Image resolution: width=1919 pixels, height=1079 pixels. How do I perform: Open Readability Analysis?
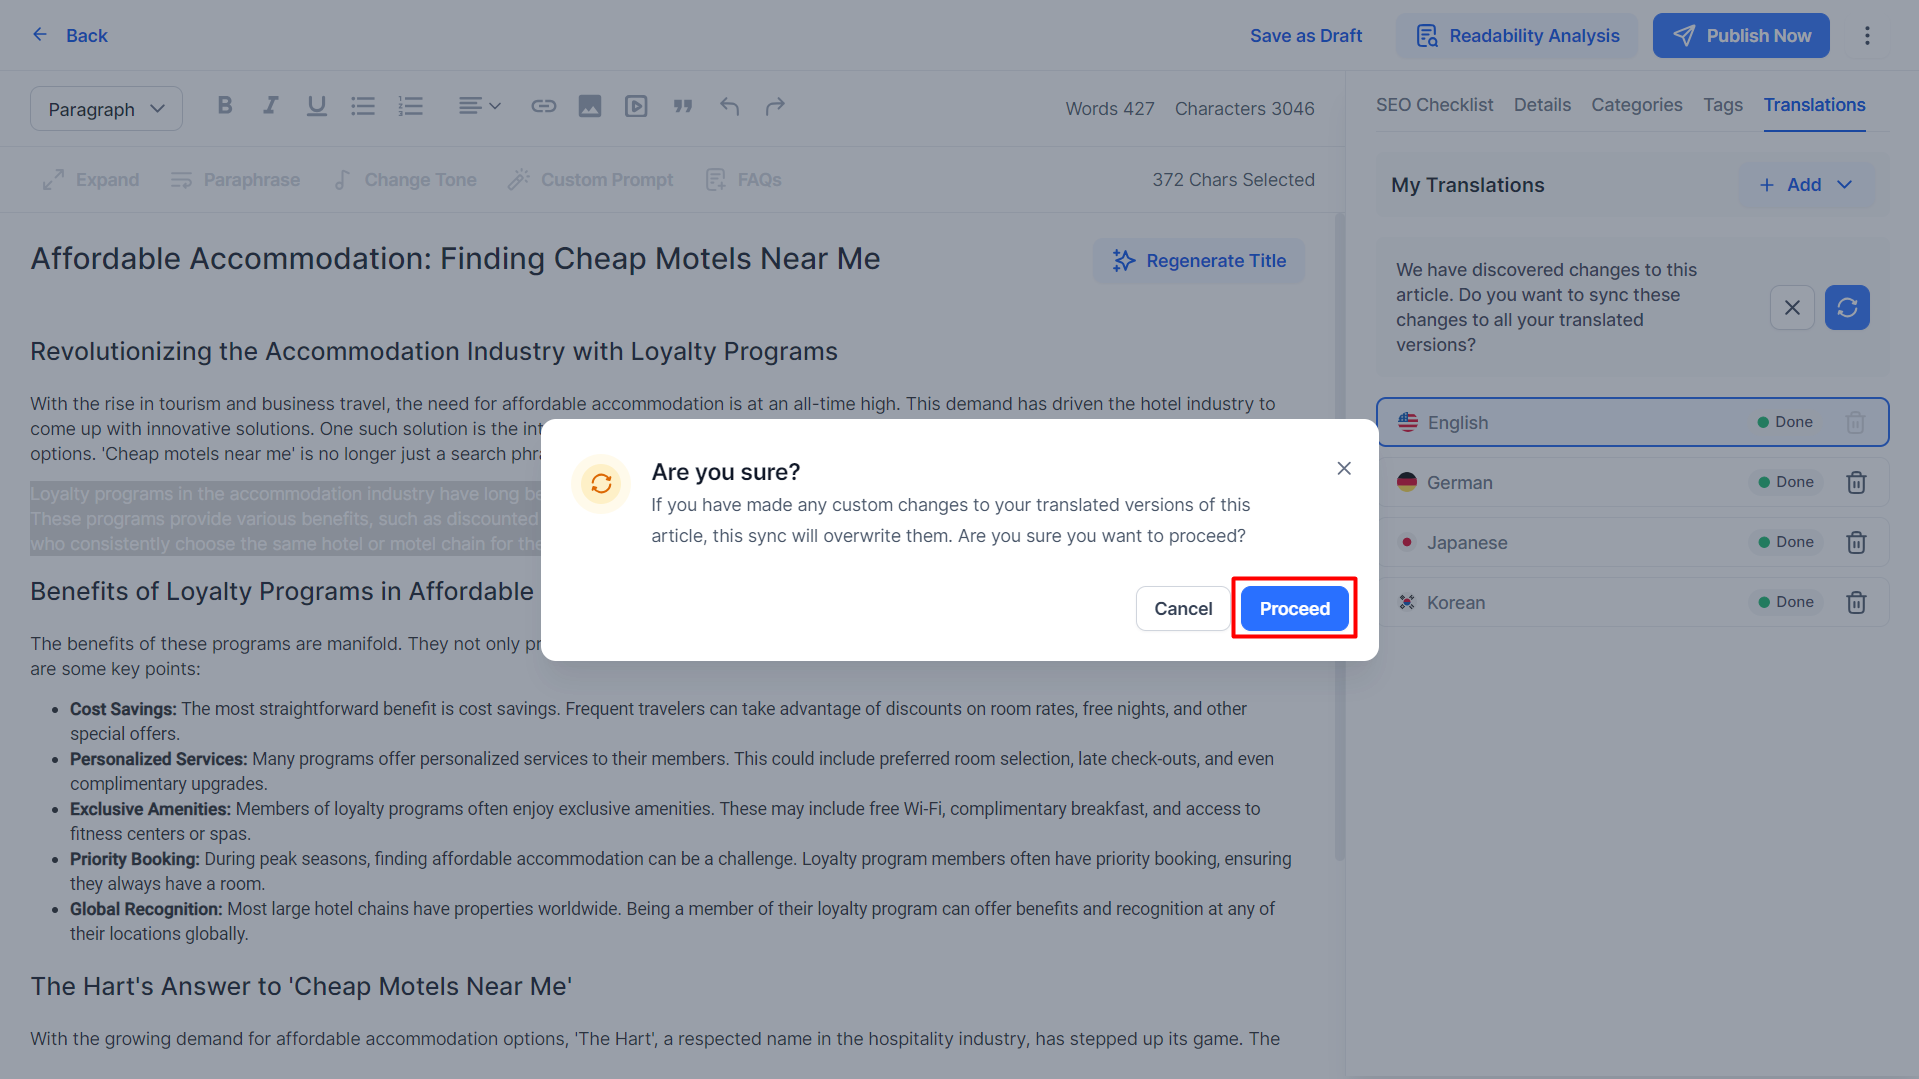click(x=1517, y=35)
